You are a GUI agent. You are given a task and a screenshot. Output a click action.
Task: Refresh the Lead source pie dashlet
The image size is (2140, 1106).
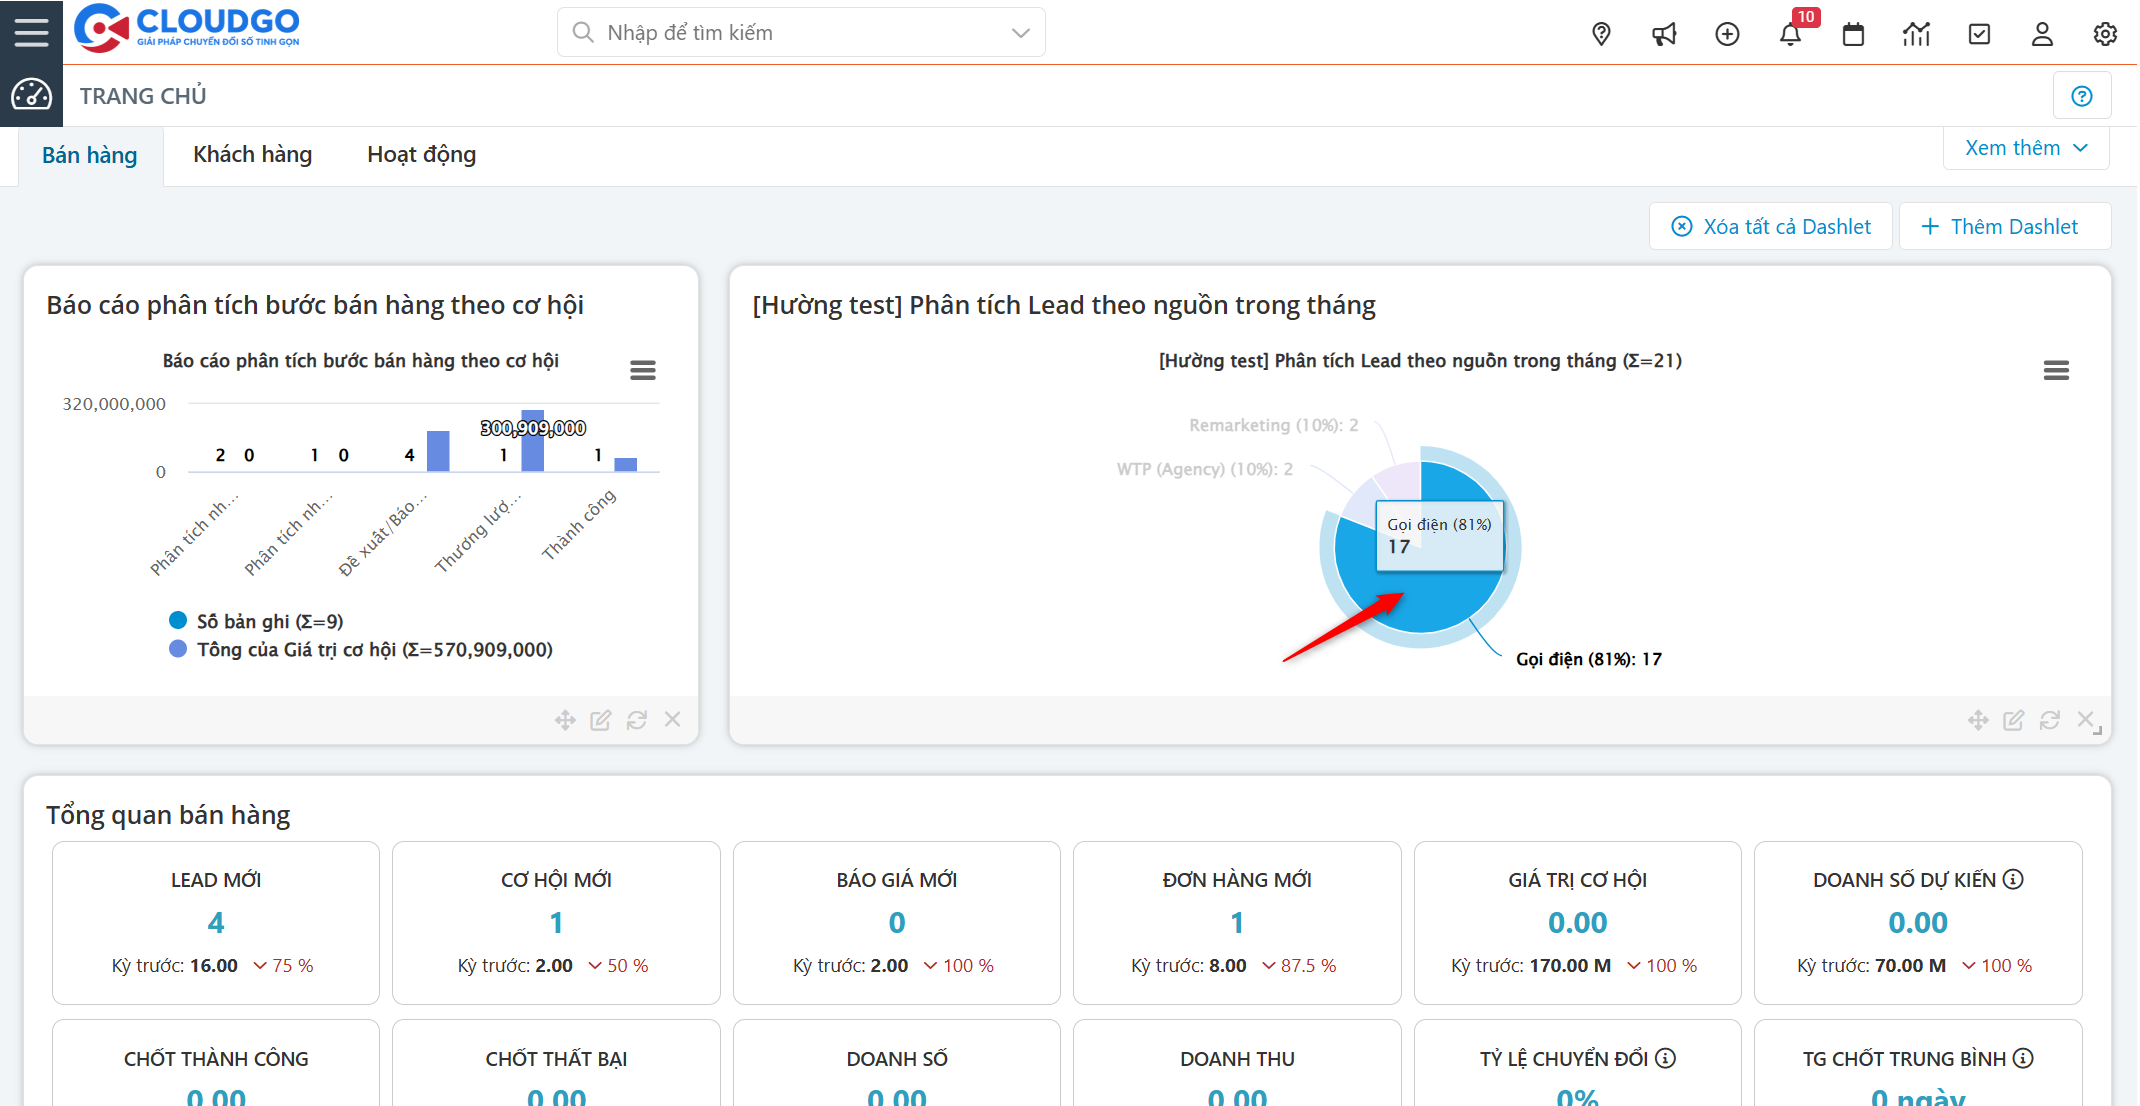pos(2050,720)
